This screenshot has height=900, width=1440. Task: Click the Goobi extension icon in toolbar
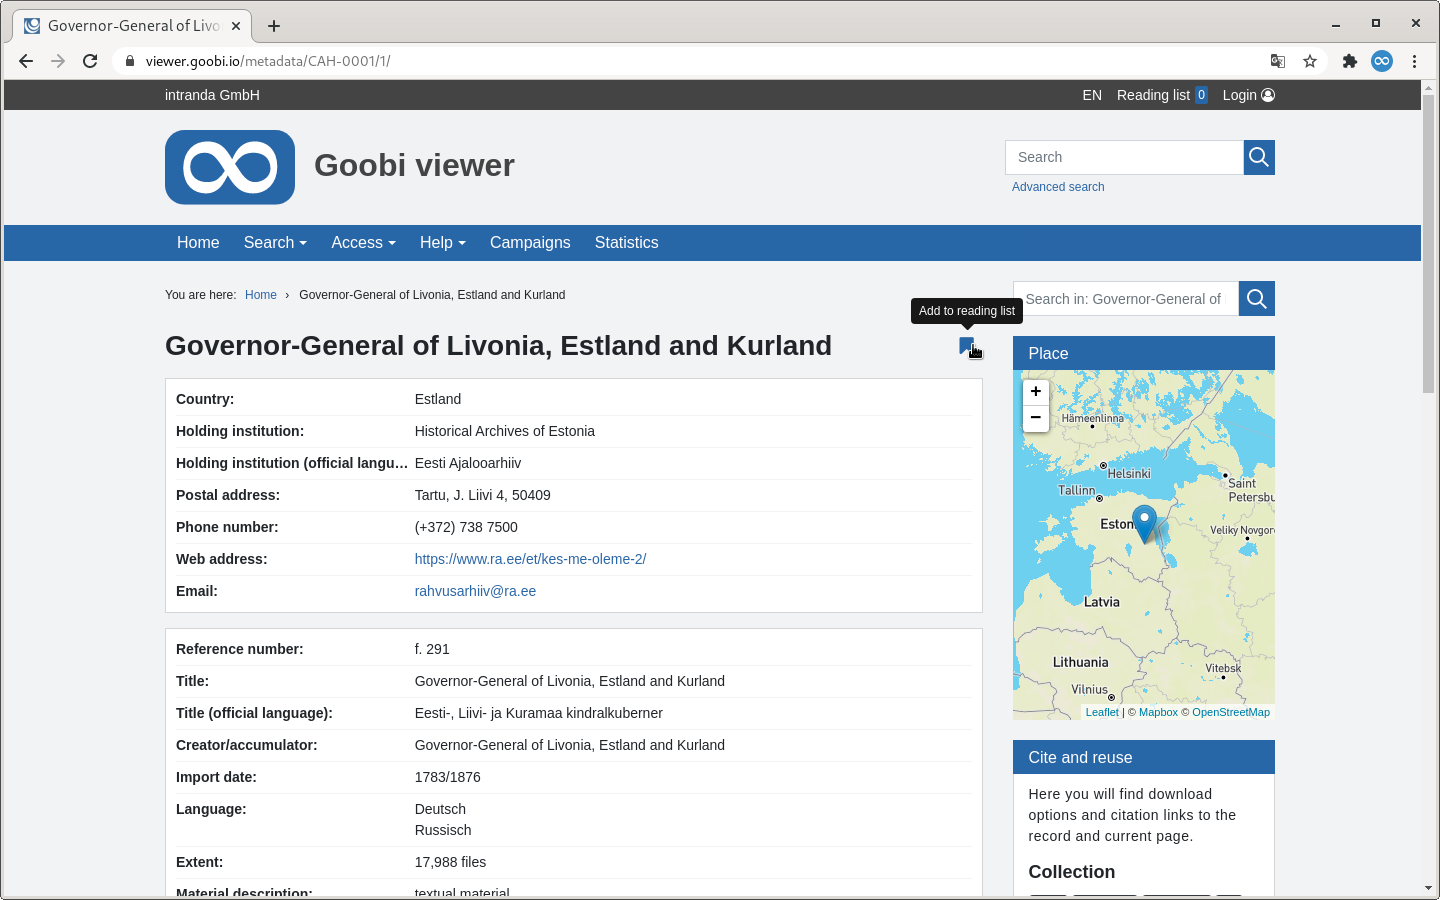coord(1382,61)
